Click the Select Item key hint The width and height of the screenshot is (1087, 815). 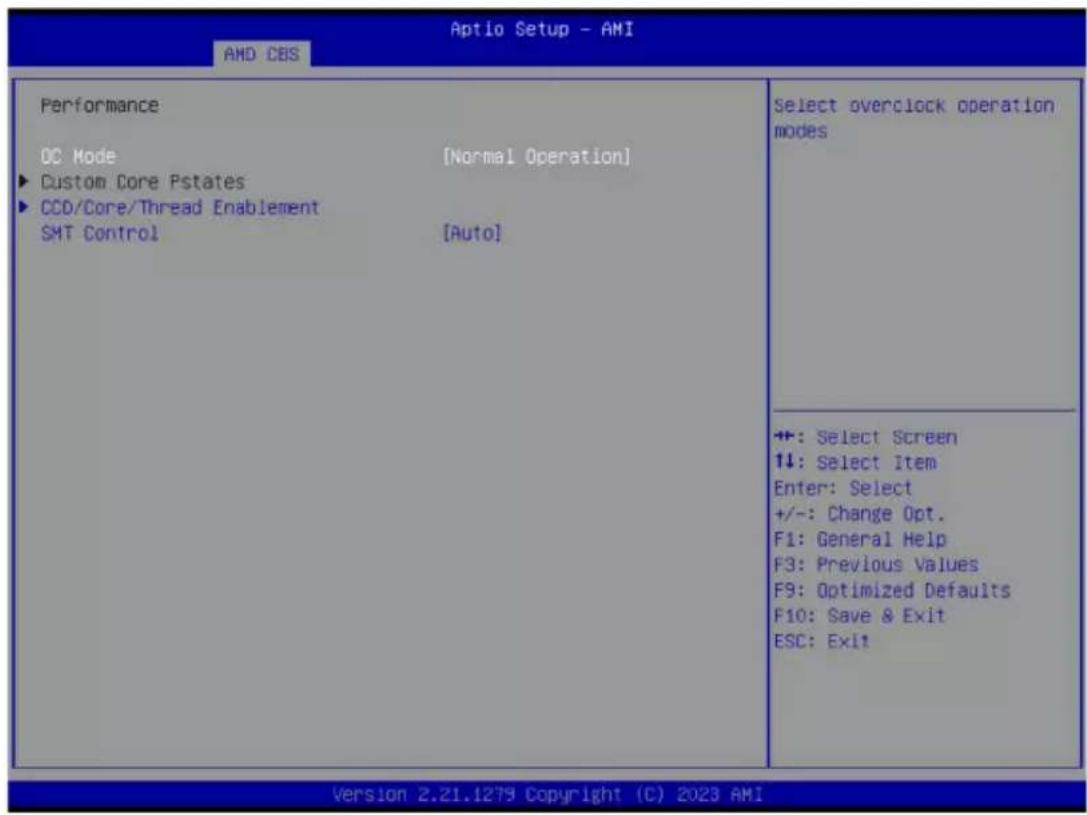(x=855, y=463)
